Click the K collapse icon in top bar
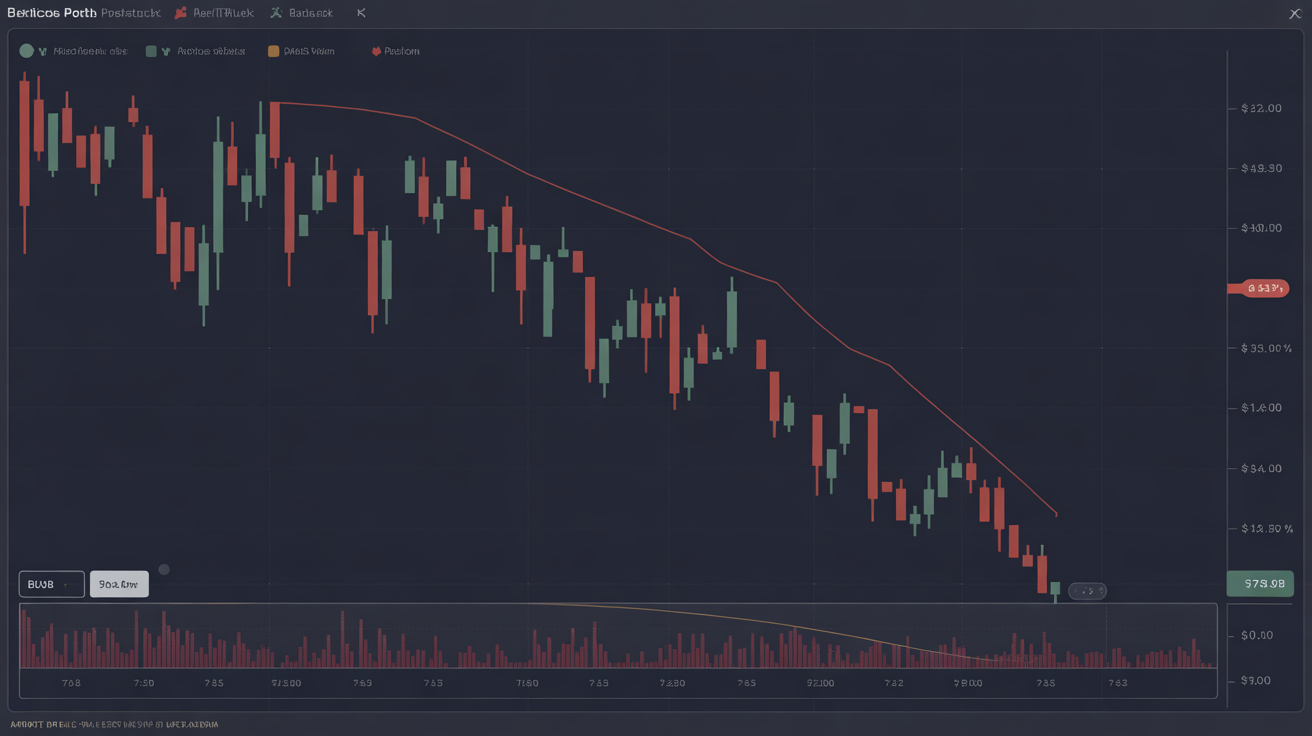This screenshot has height=736, width=1312. click(x=361, y=13)
